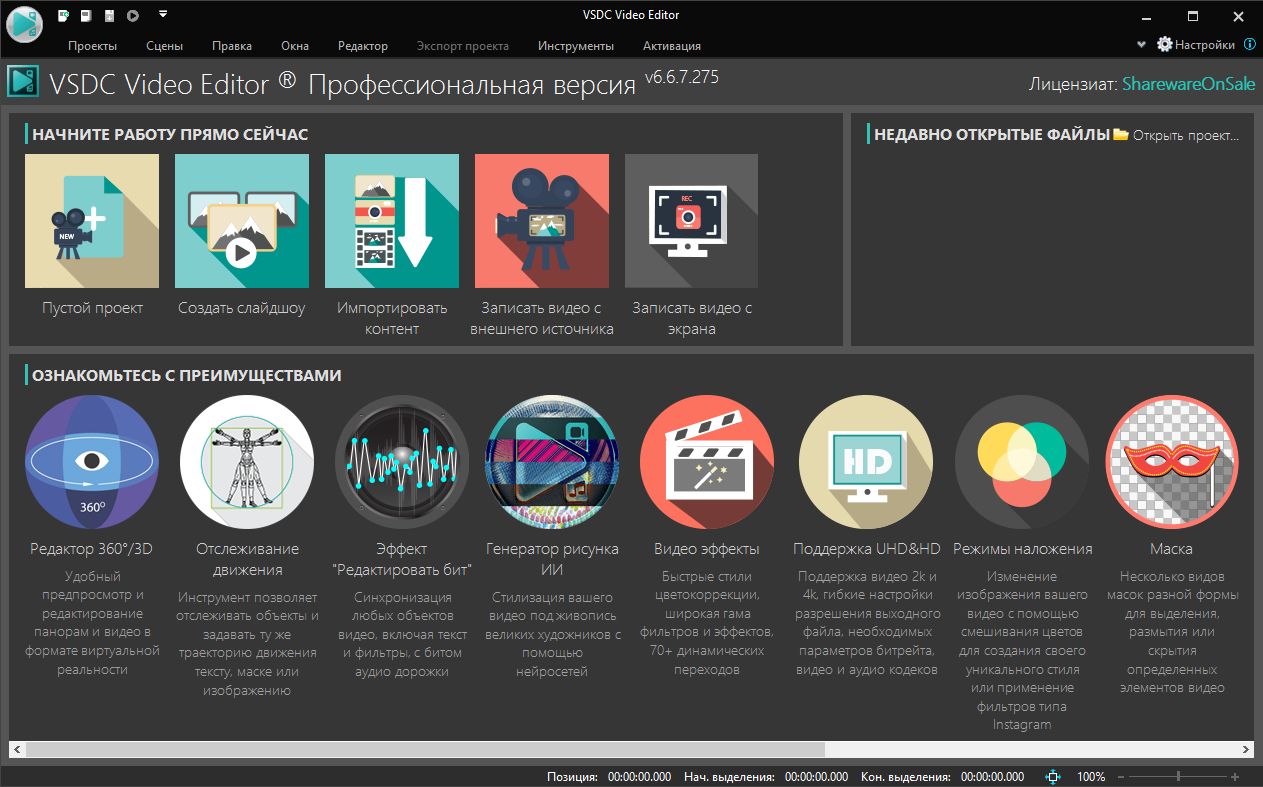Click the blue info icon
This screenshot has width=1263, height=787.
coord(1249,45)
